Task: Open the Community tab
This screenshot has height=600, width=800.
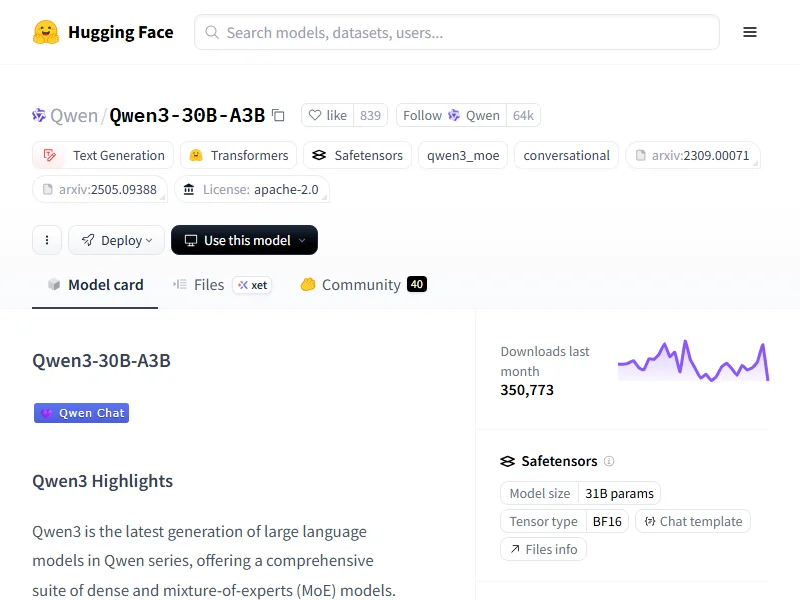Action: [x=351, y=285]
